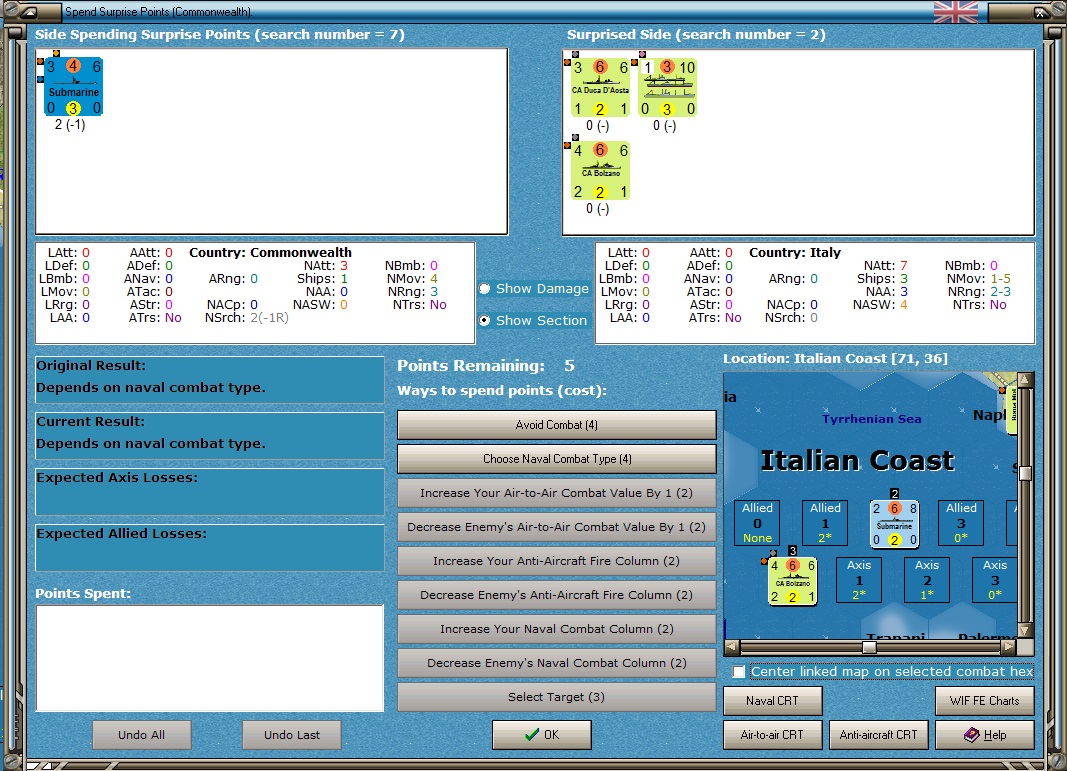
Task: Decrease Enemy's Anti-Aircraft Fire Column
Action: [557, 595]
